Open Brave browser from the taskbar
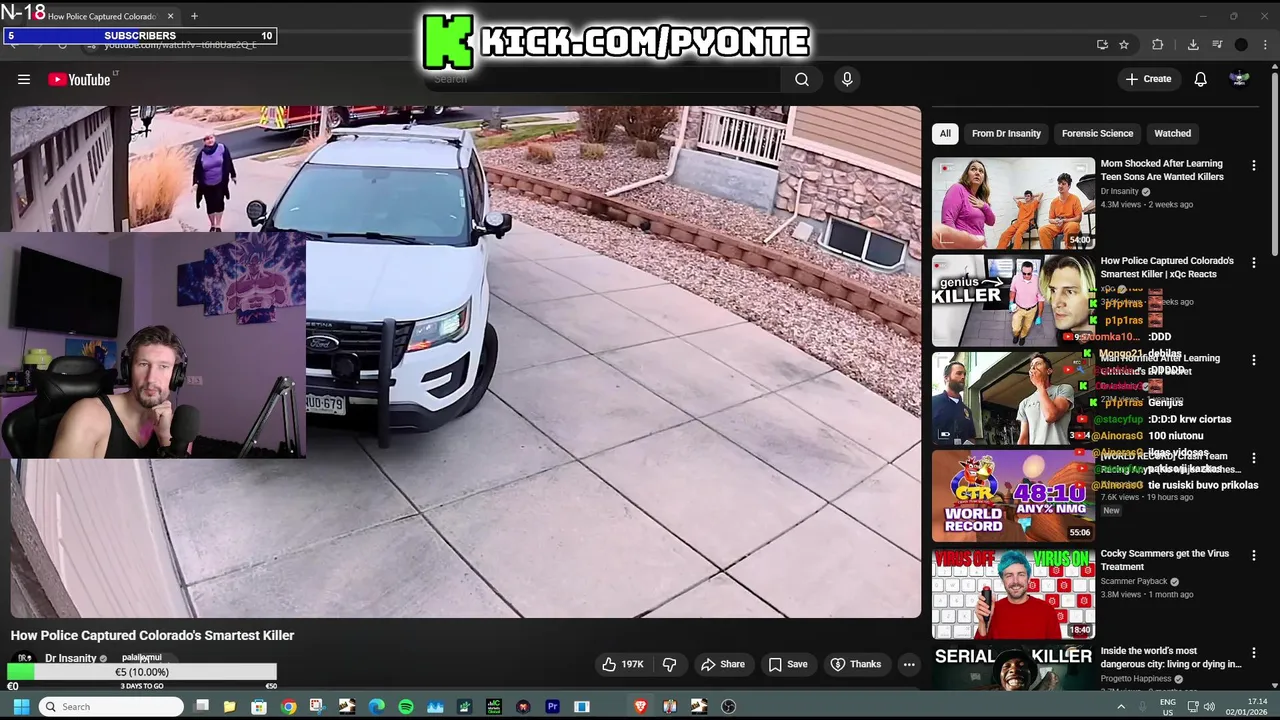1280x720 pixels. click(640, 706)
